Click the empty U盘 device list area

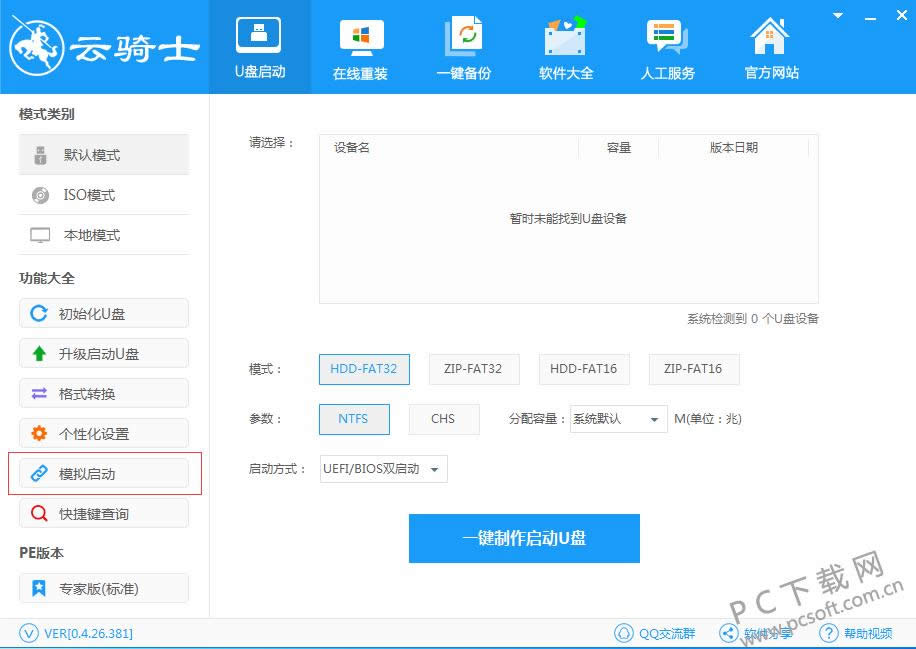568,240
